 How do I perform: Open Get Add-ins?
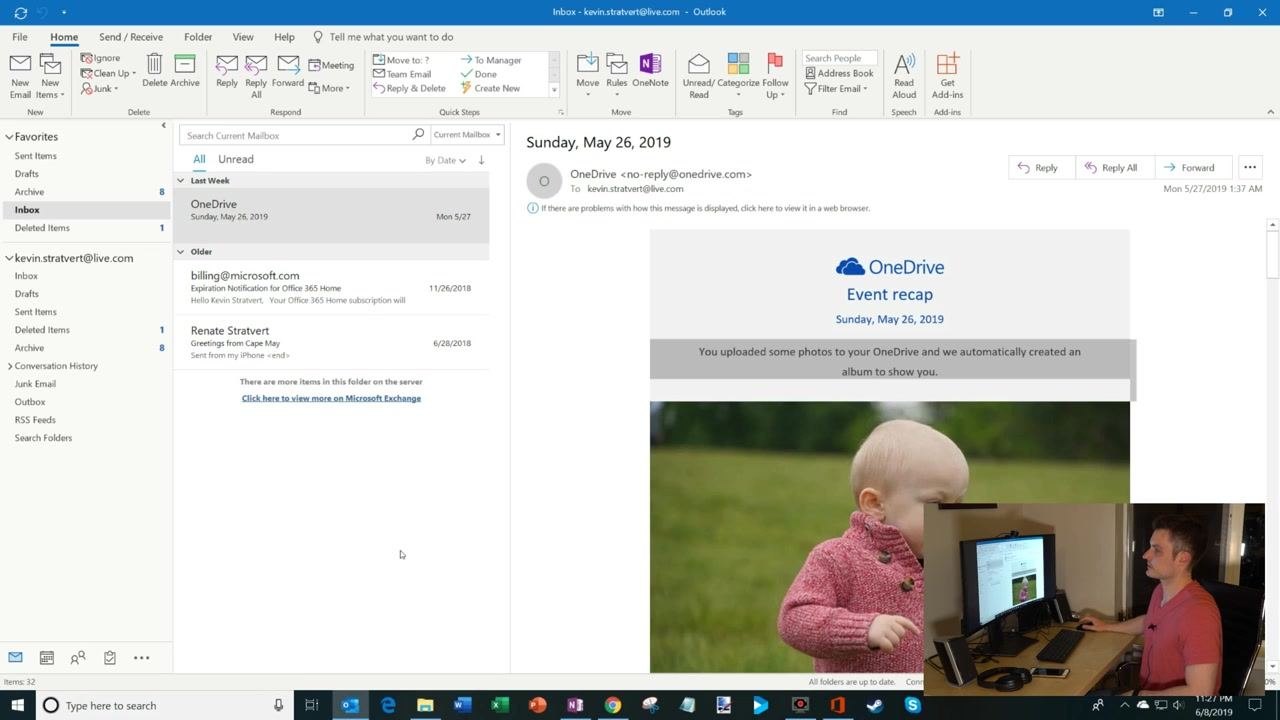click(x=947, y=76)
